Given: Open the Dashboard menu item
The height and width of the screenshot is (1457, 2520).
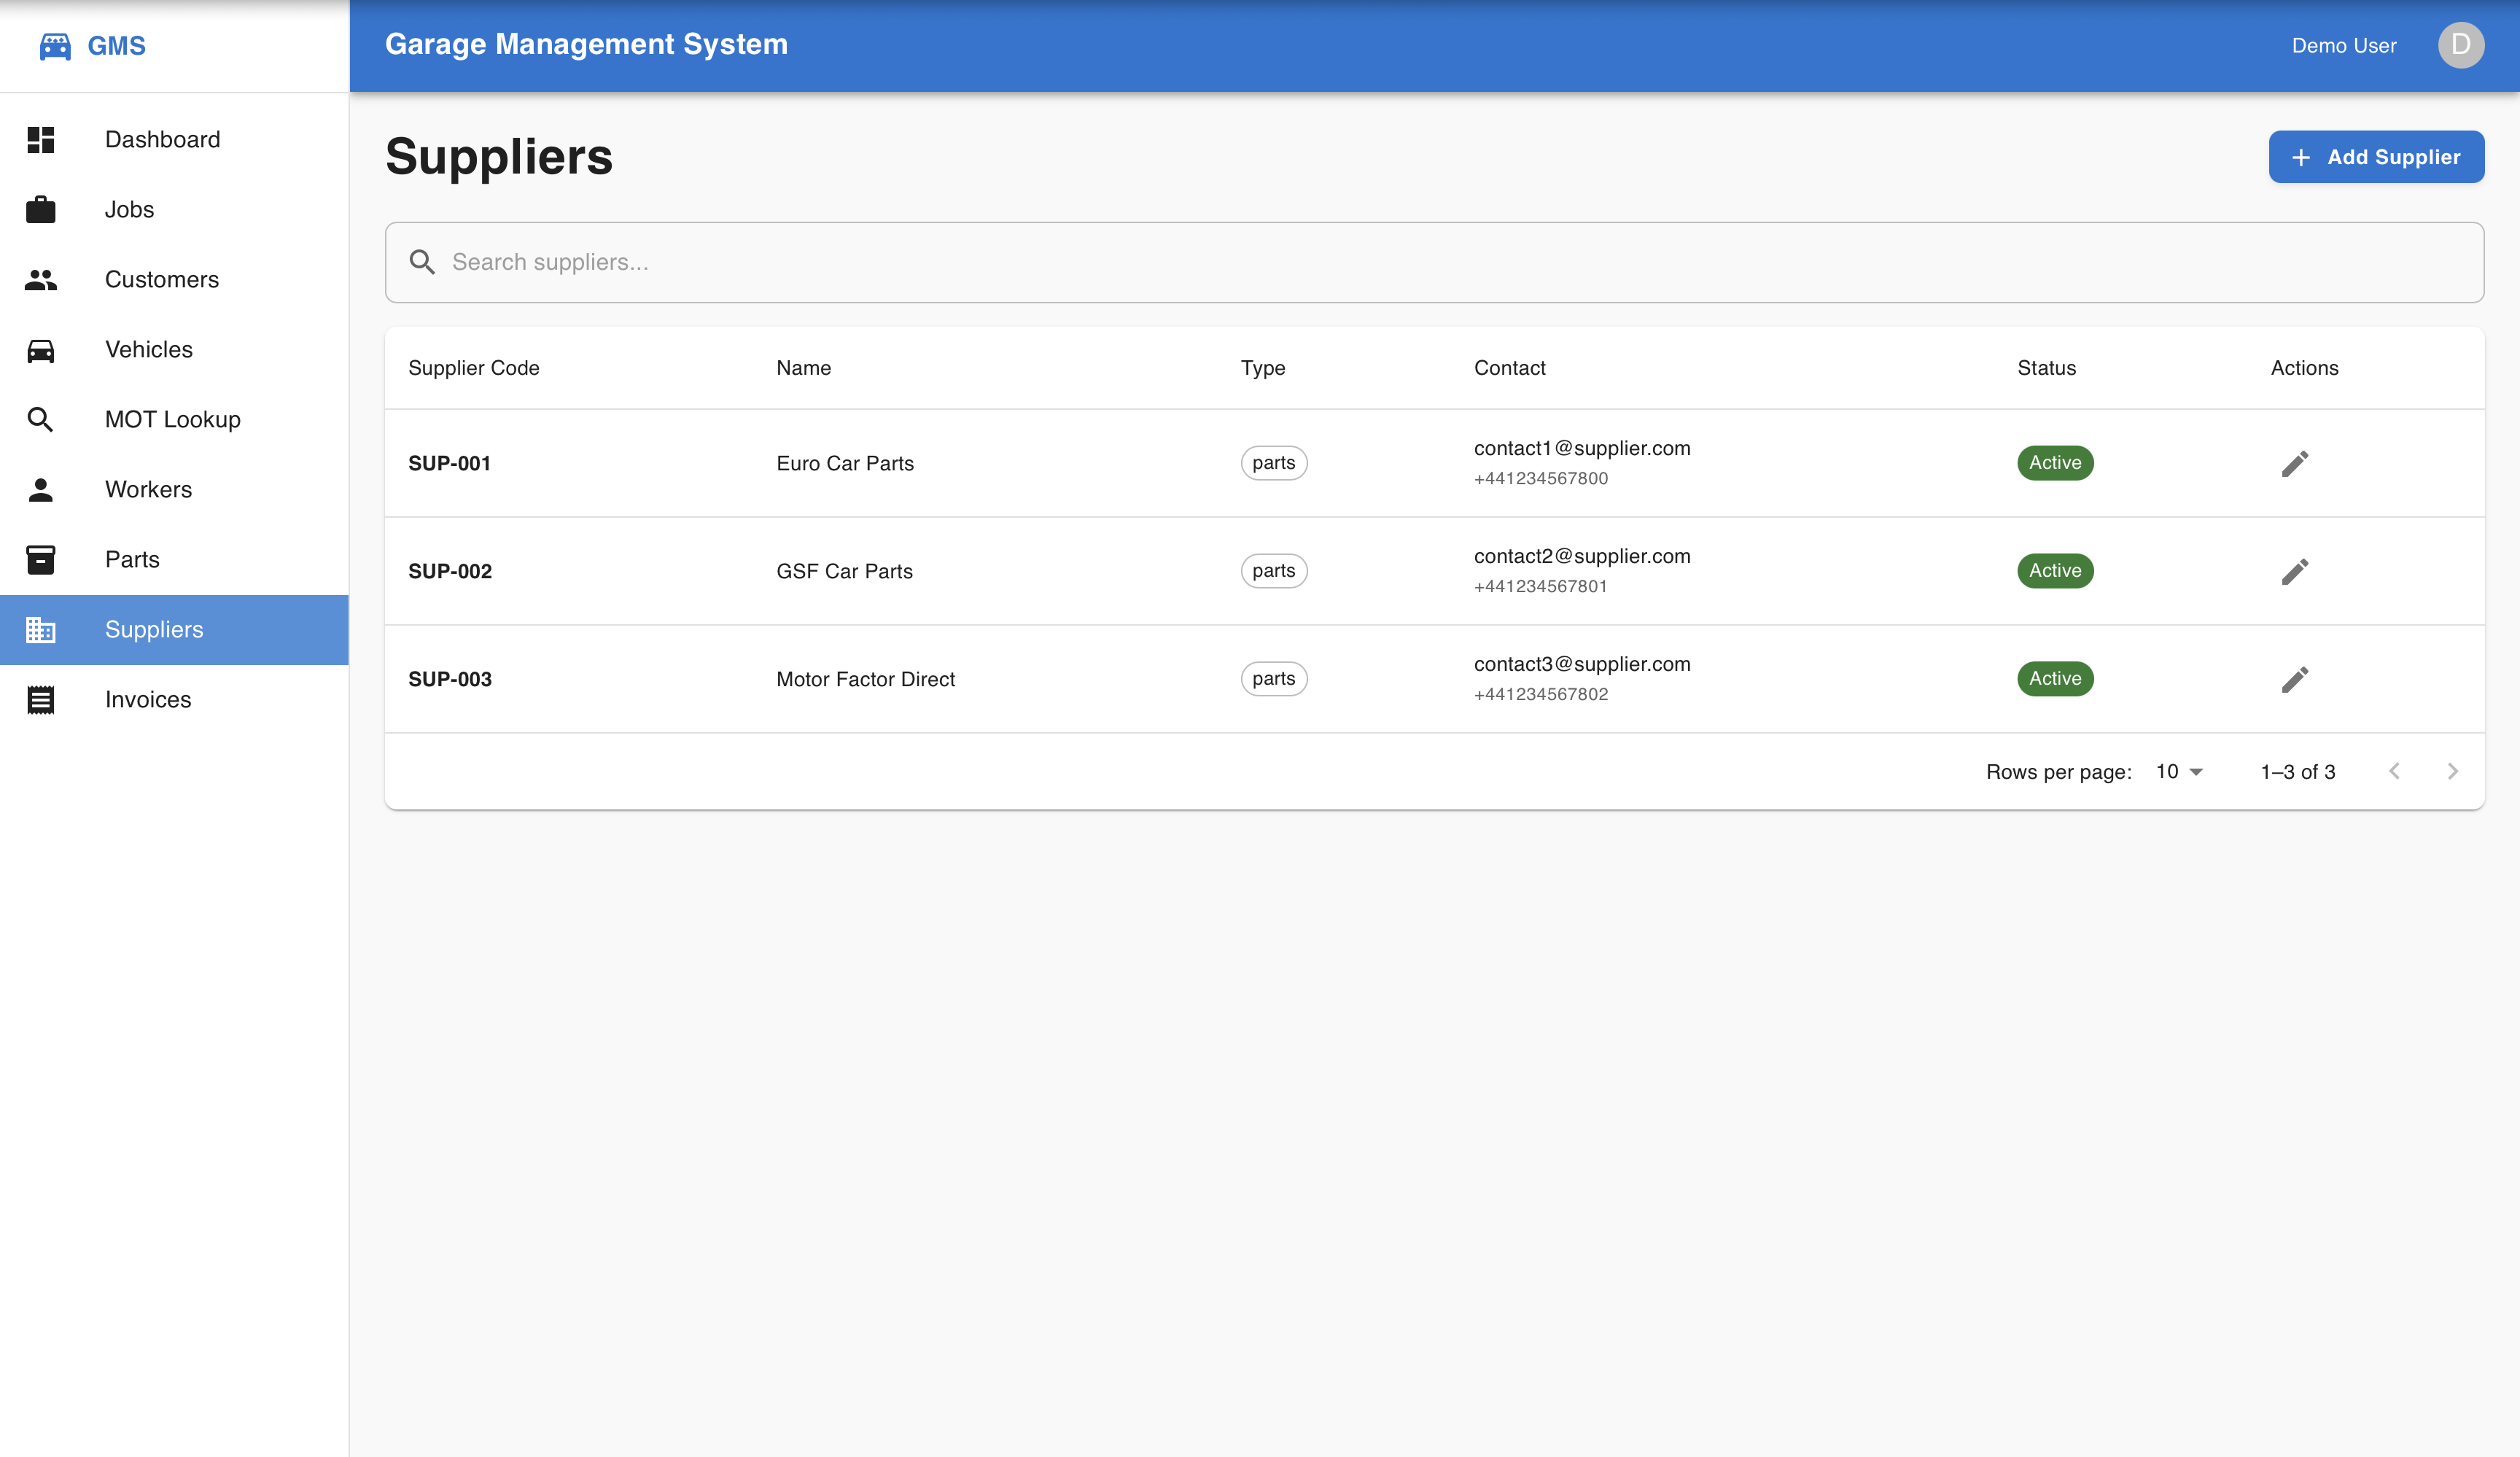Looking at the screenshot, I should 162,139.
